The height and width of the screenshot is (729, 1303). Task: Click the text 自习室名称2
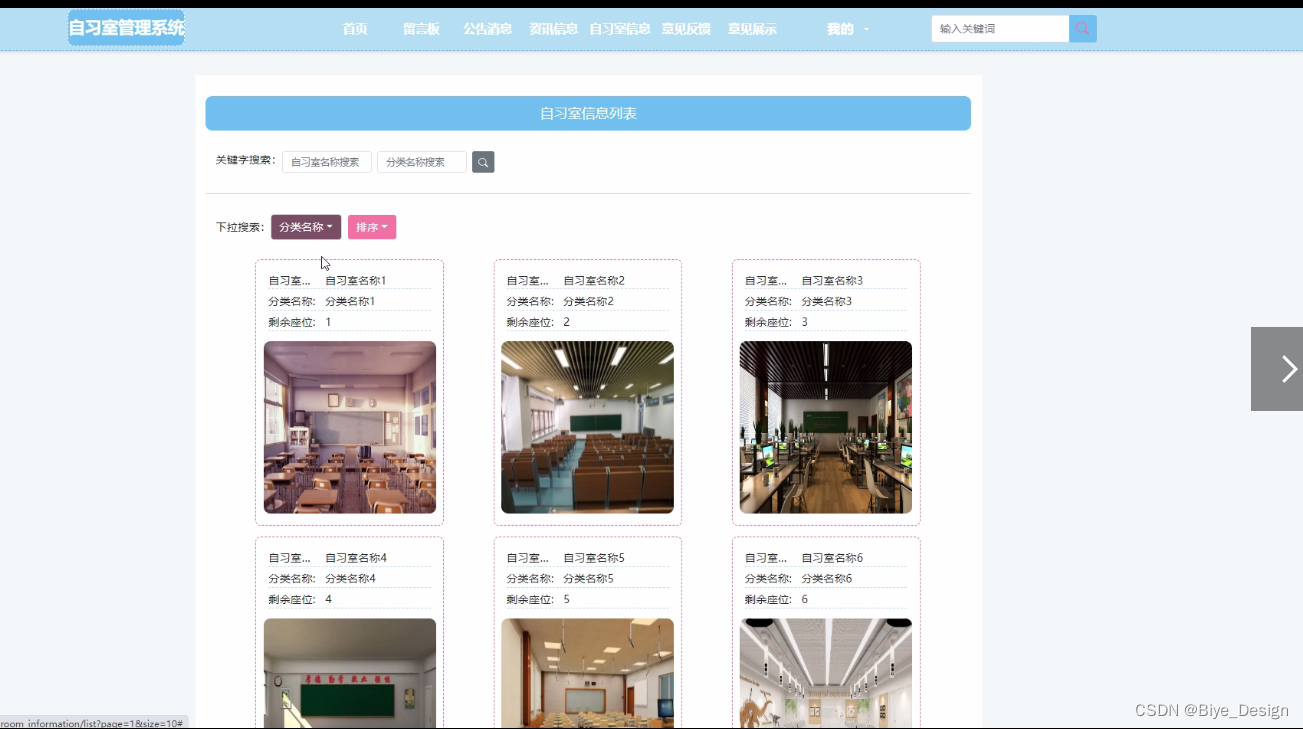594,281
